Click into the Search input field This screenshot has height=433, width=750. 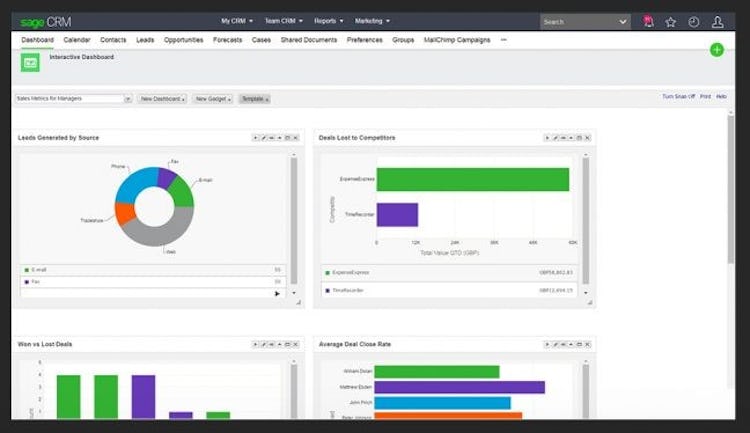(x=579, y=22)
